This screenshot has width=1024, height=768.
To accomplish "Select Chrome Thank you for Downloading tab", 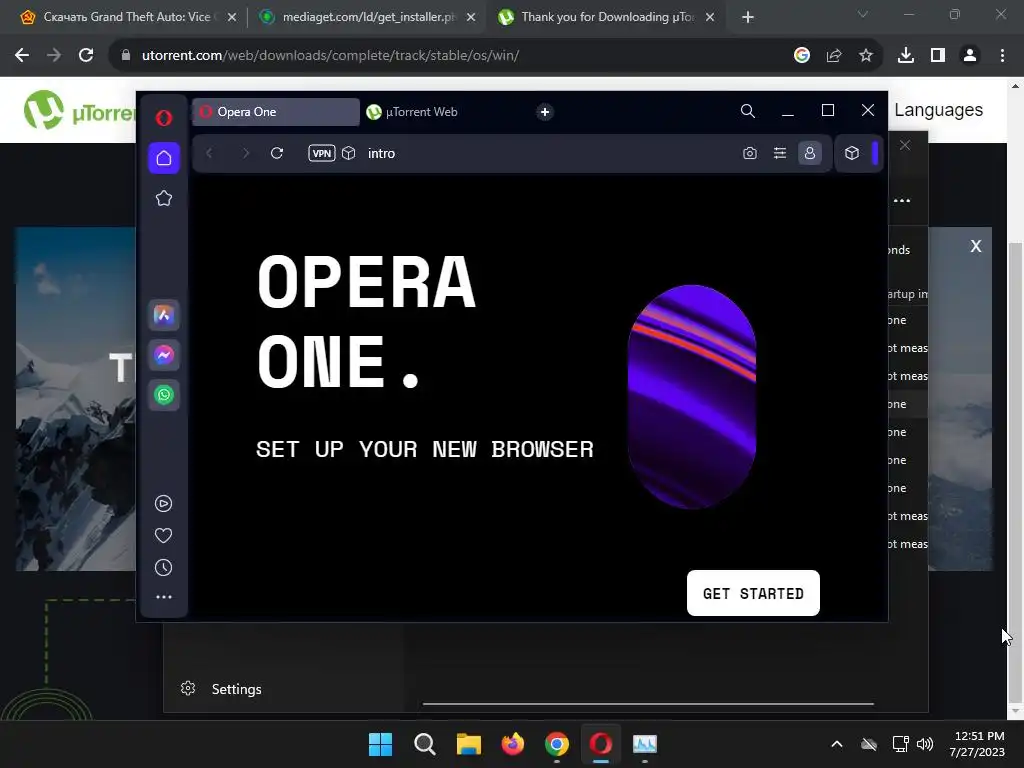I will (x=606, y=17).
